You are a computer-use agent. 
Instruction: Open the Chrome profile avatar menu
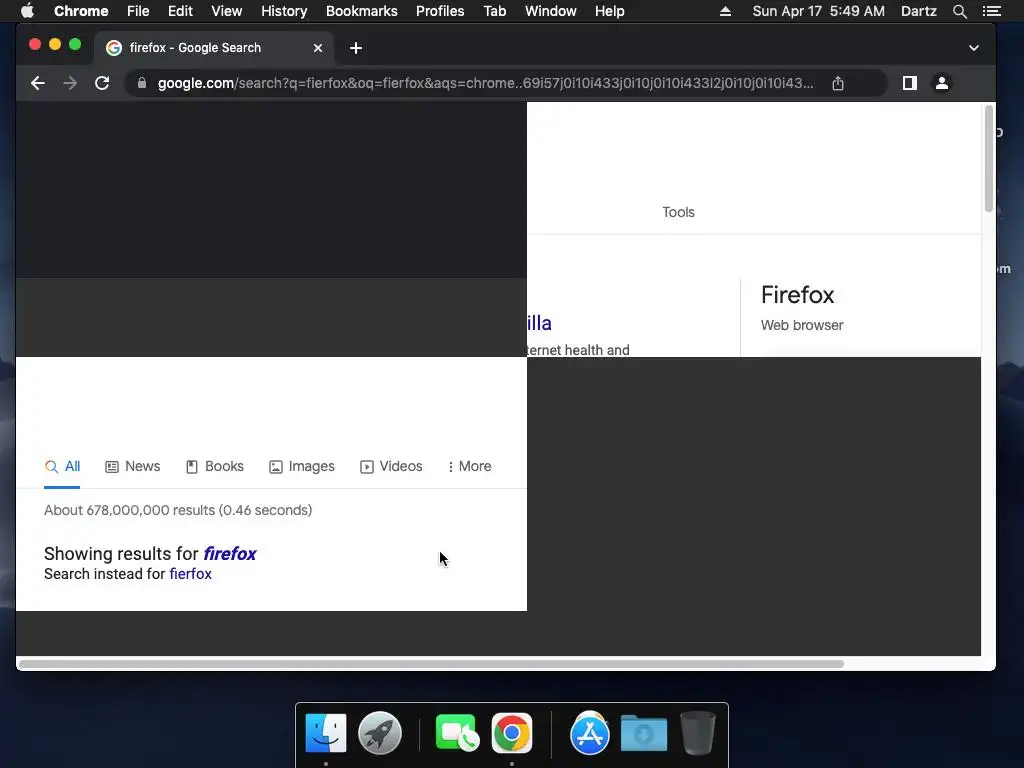(x=942, y=83)
